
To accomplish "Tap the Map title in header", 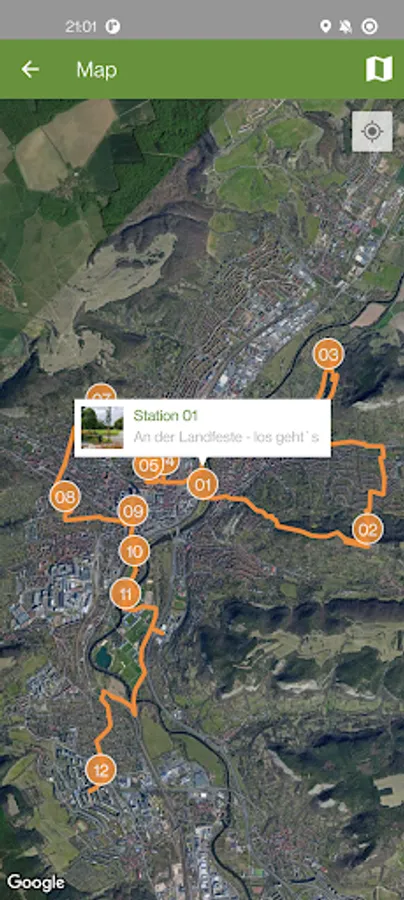I will click(x=96, y=70).
